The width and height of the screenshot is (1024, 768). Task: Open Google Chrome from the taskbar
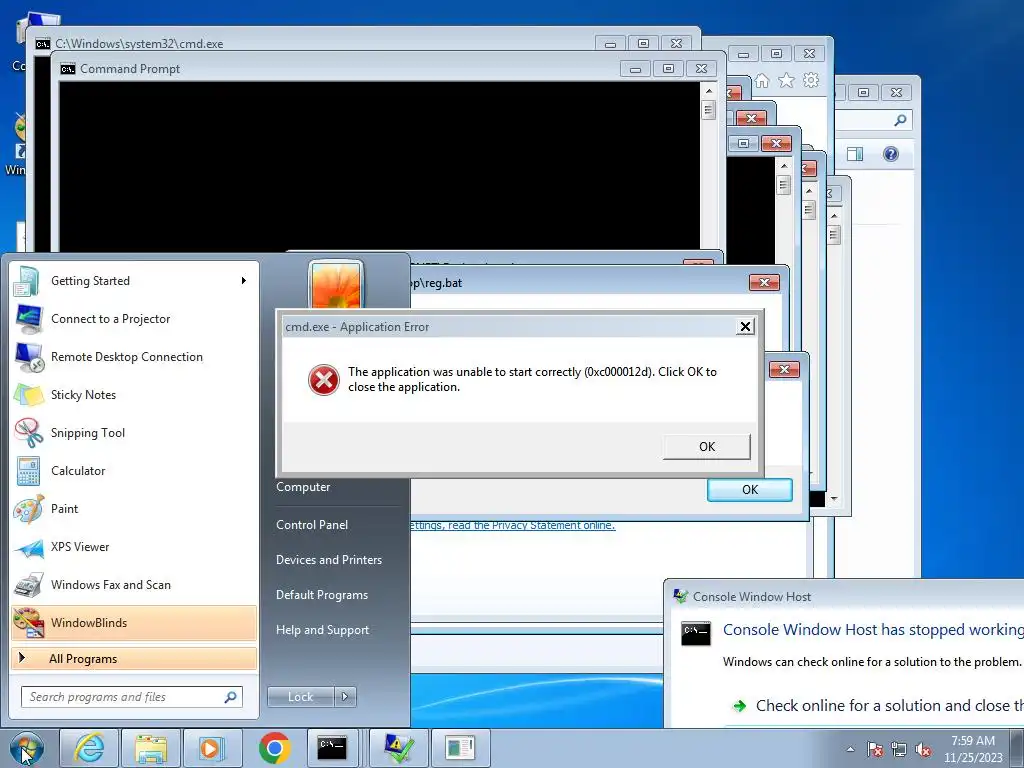[274, 748]
